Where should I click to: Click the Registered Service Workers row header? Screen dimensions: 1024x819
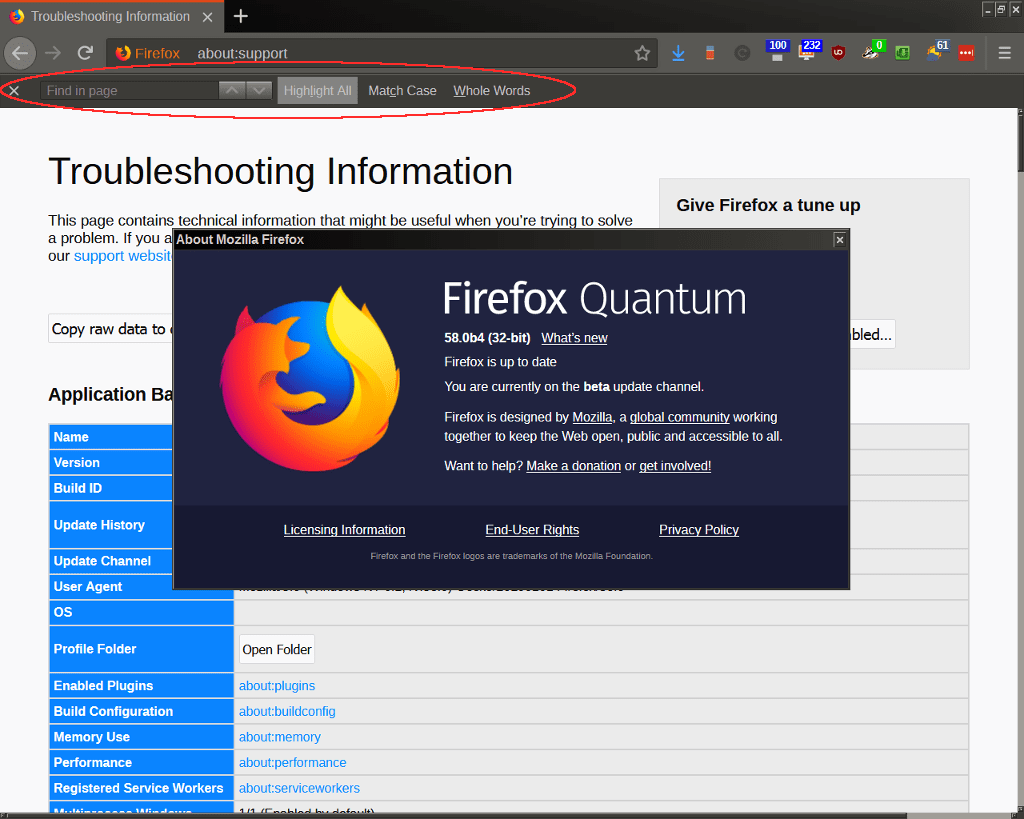coord(141,788)
